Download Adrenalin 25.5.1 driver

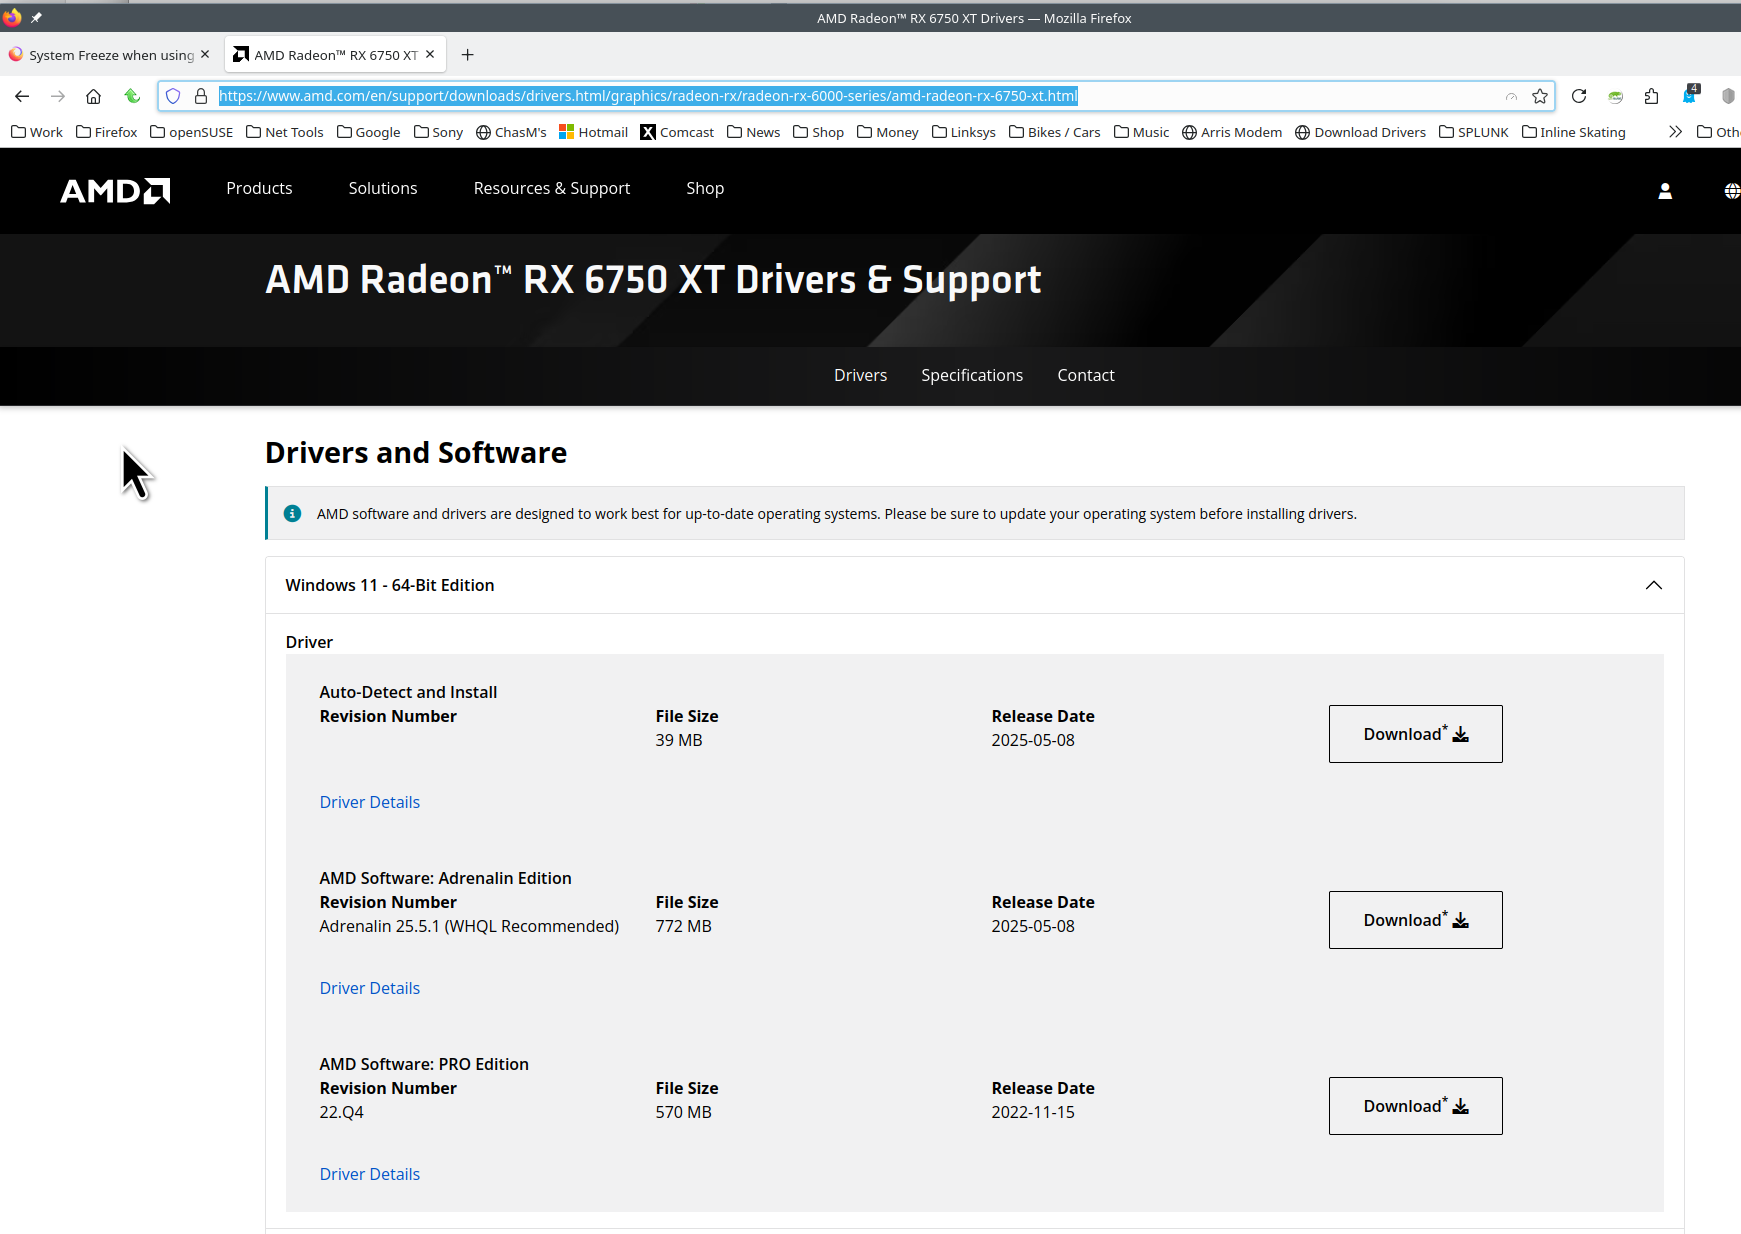(x=1415, y=920)
